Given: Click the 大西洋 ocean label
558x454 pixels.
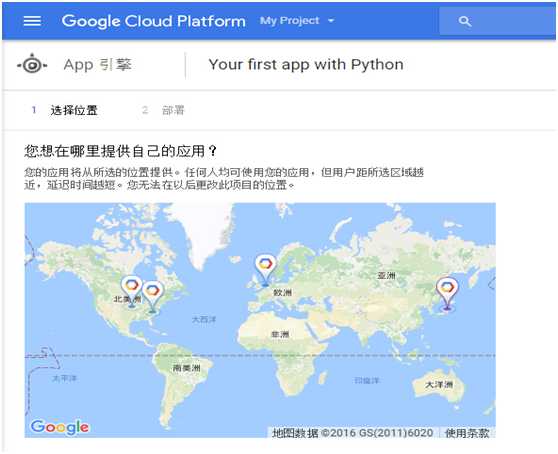Looking at the screenshot, I should coord(204,319).
